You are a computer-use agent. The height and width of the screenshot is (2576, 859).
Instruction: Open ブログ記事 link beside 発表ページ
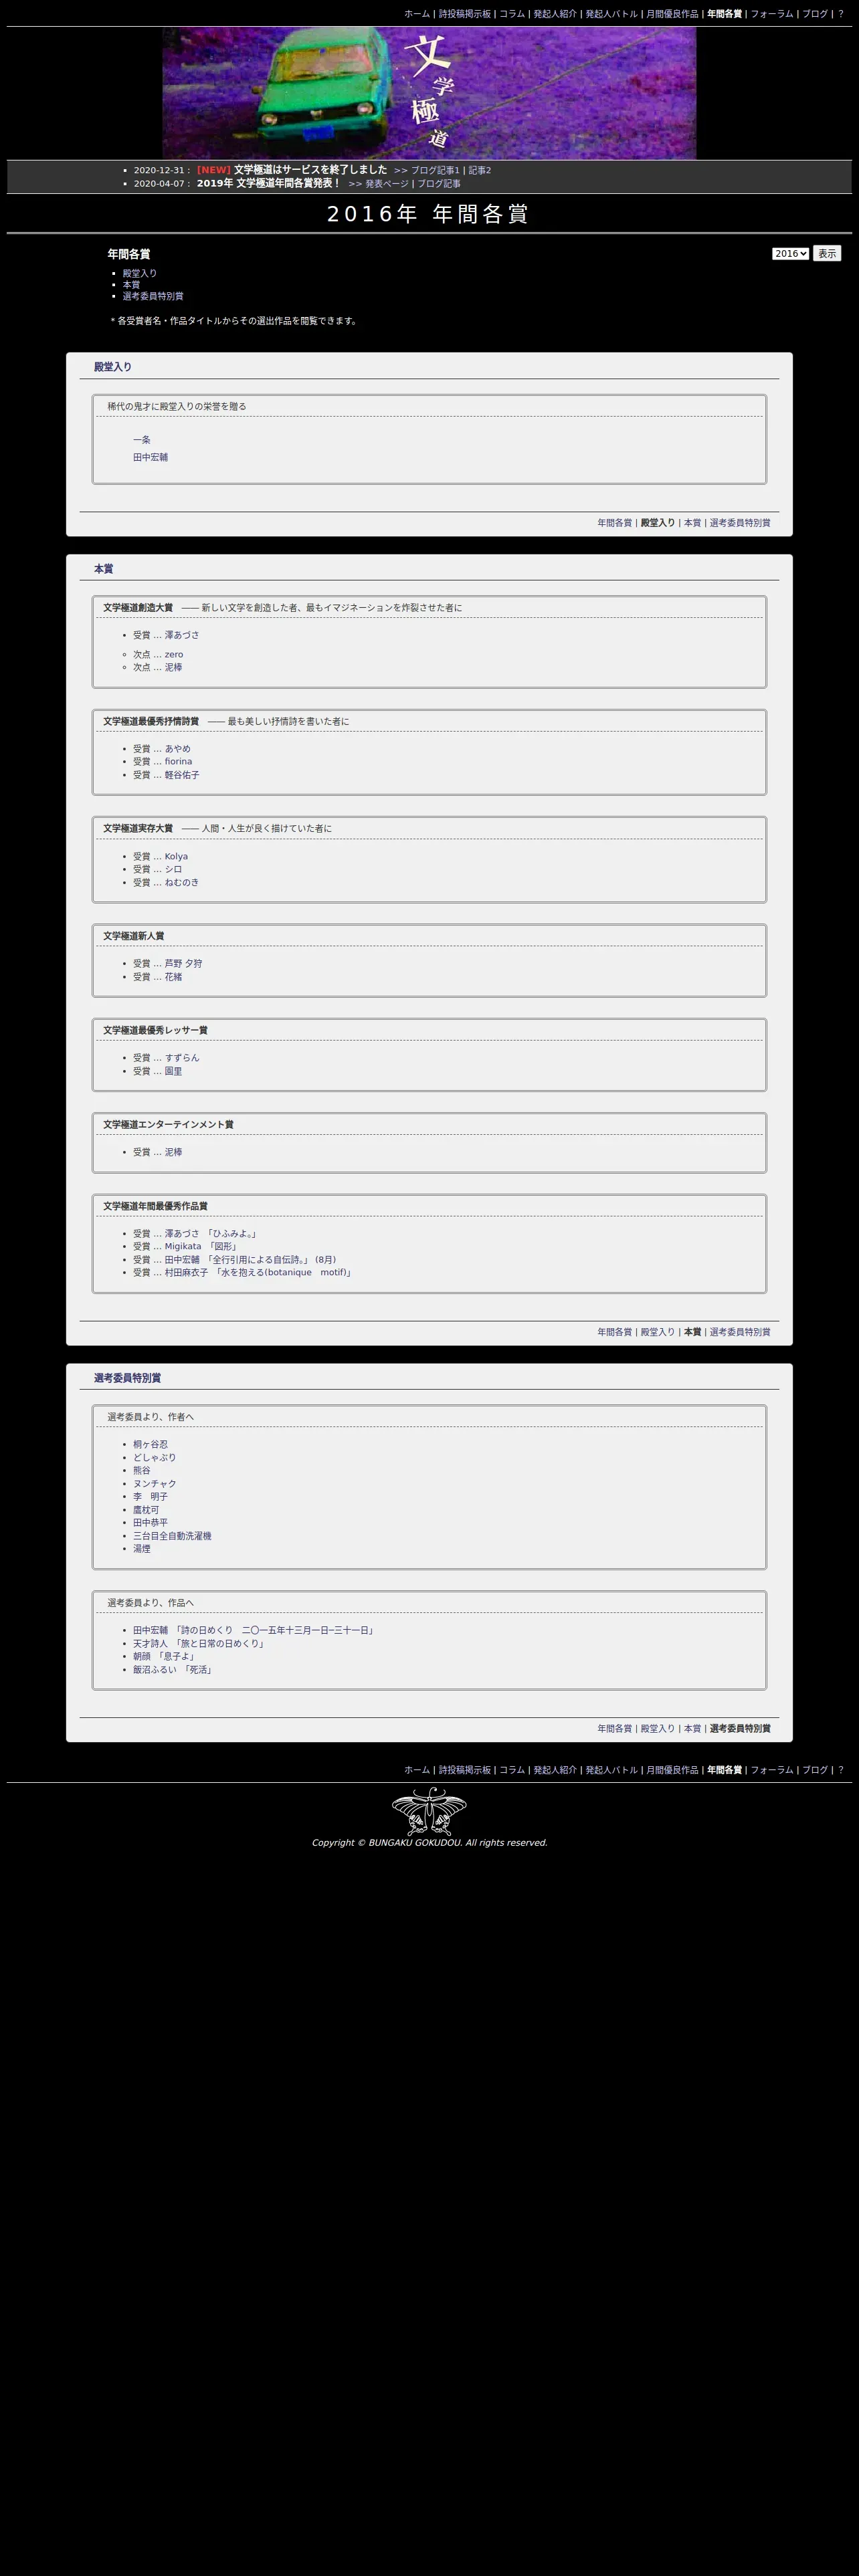(439, 184)
